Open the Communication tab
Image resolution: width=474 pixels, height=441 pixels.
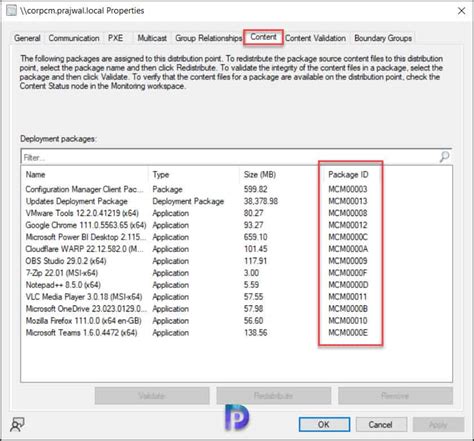point(74,38)
